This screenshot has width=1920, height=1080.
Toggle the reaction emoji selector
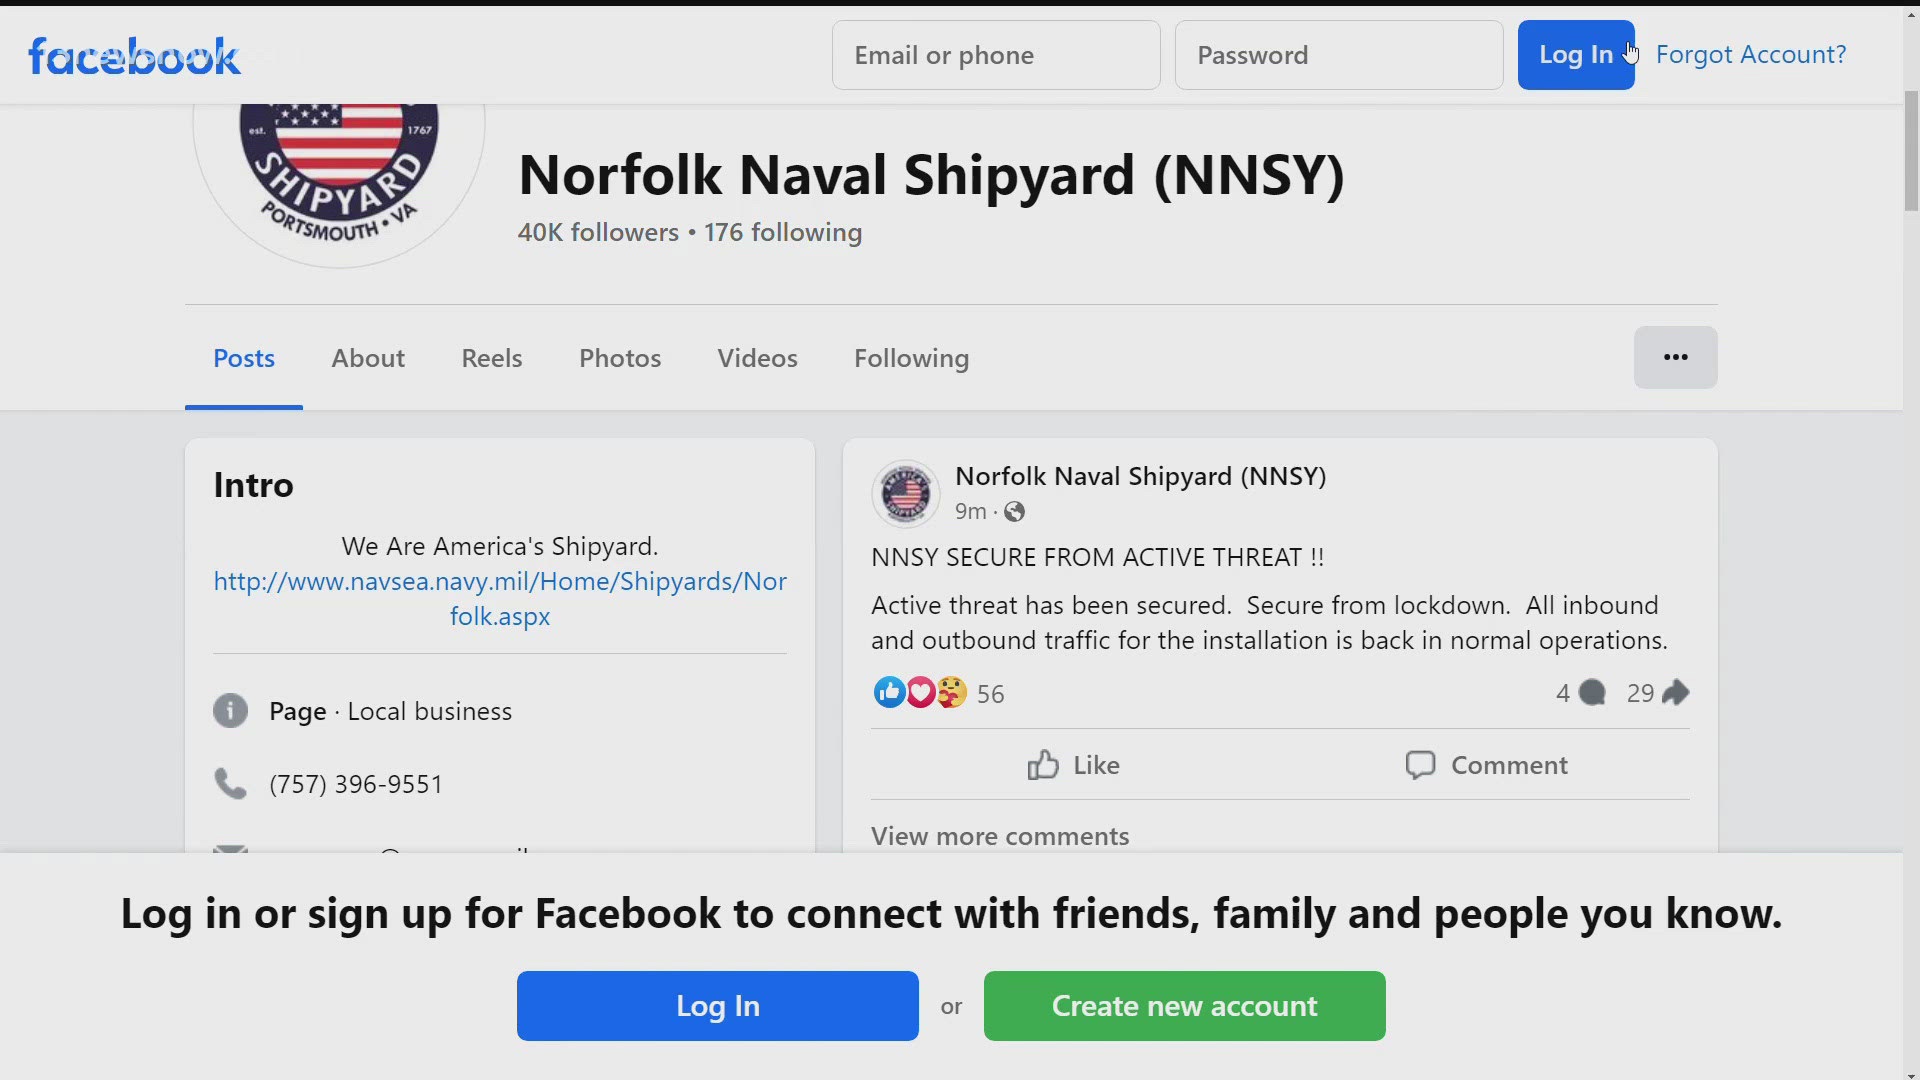[x=1072, y=764]
